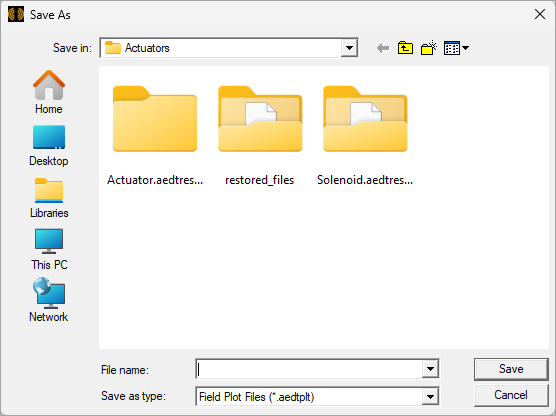Click the Cancel button
Image resolution: width=556 pixels, height=416 pixels.
click(x=511, y=395)
